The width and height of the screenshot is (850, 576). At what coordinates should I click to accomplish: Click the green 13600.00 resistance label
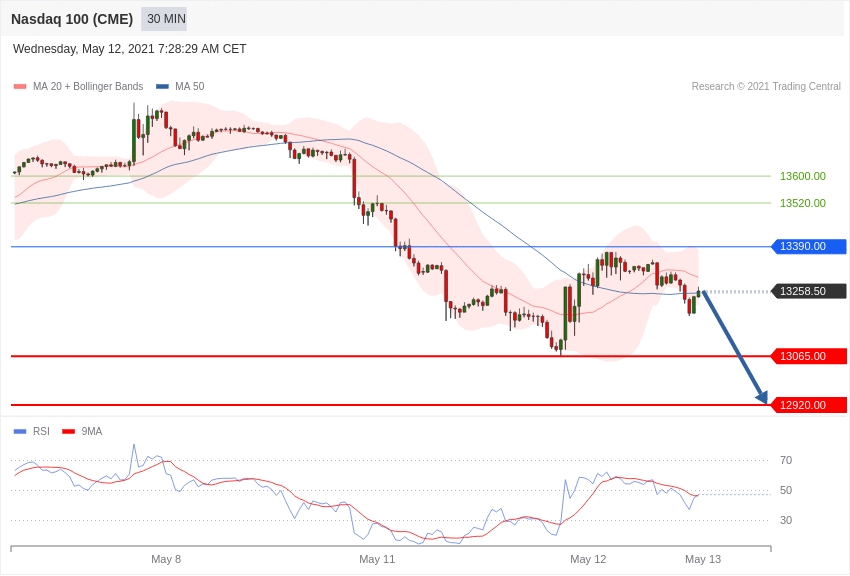tap(802, 176)
